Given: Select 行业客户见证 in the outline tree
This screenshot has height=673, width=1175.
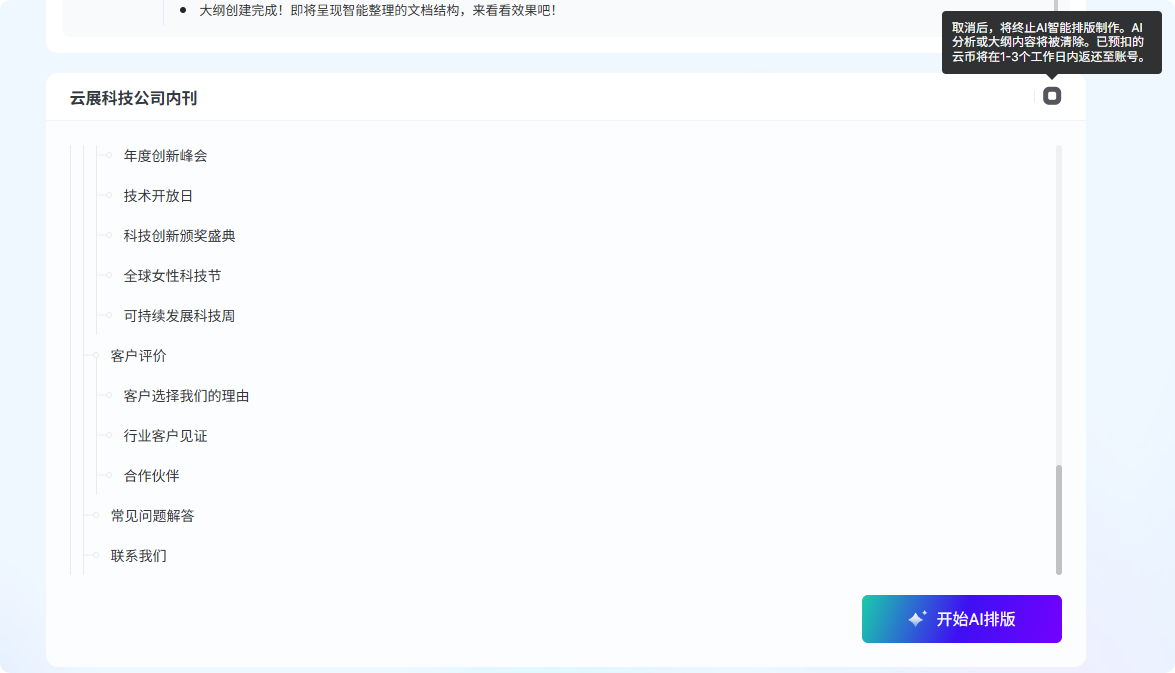Looking at the screenshot, I should pos(165,436).
